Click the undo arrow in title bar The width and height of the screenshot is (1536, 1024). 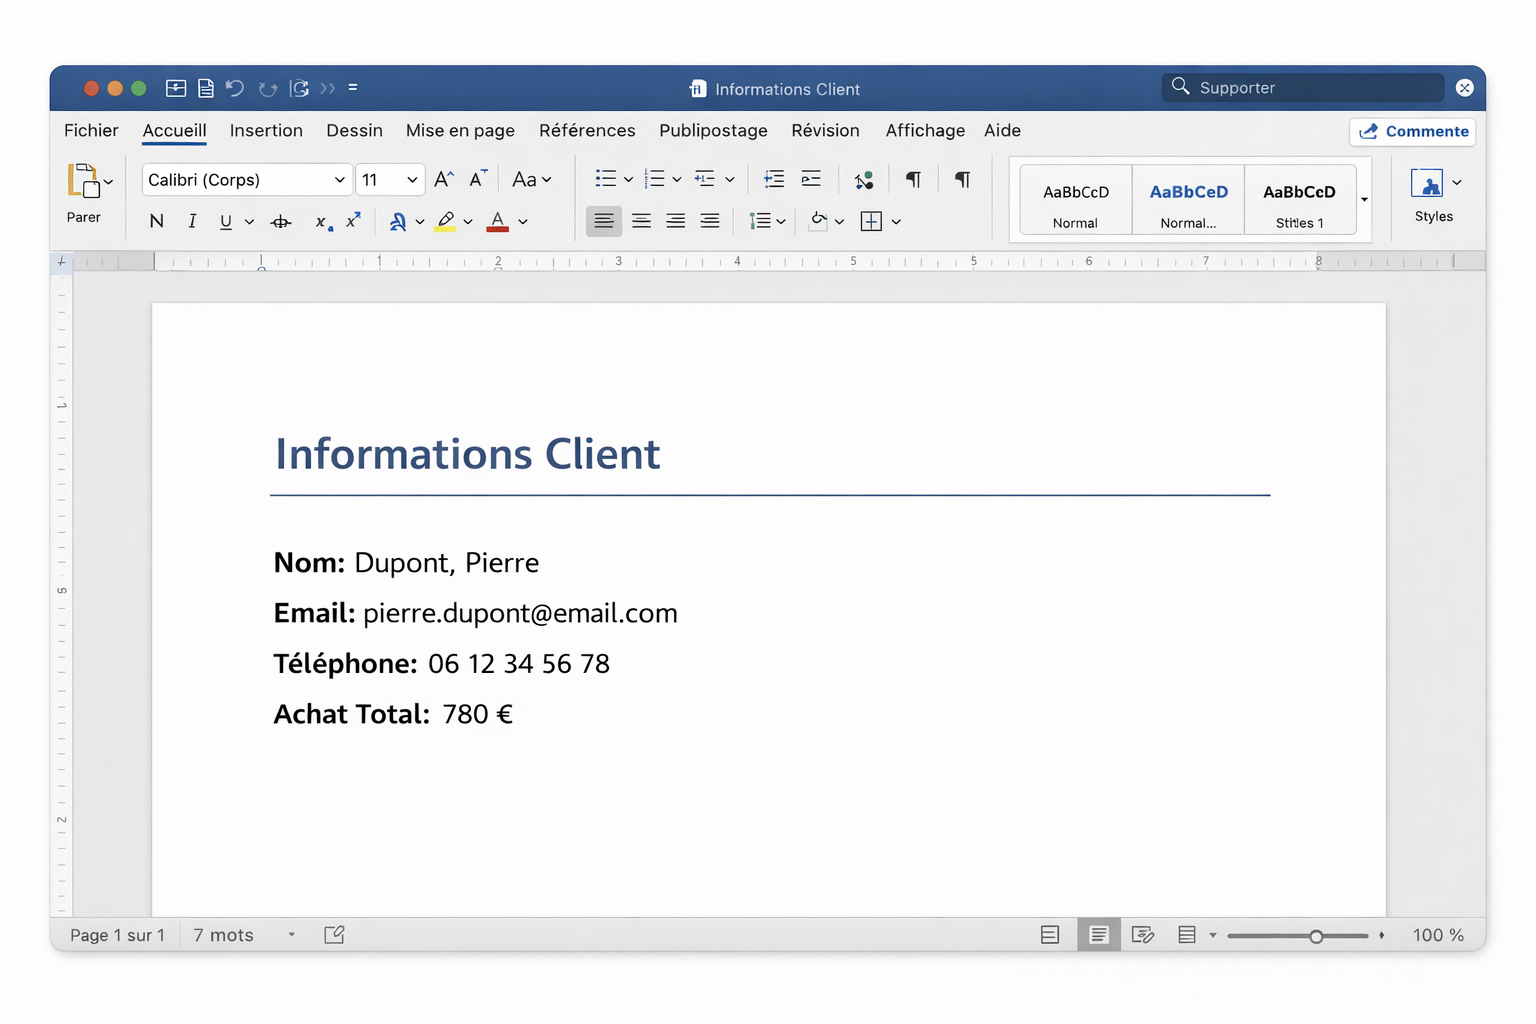tap(235, 88)
